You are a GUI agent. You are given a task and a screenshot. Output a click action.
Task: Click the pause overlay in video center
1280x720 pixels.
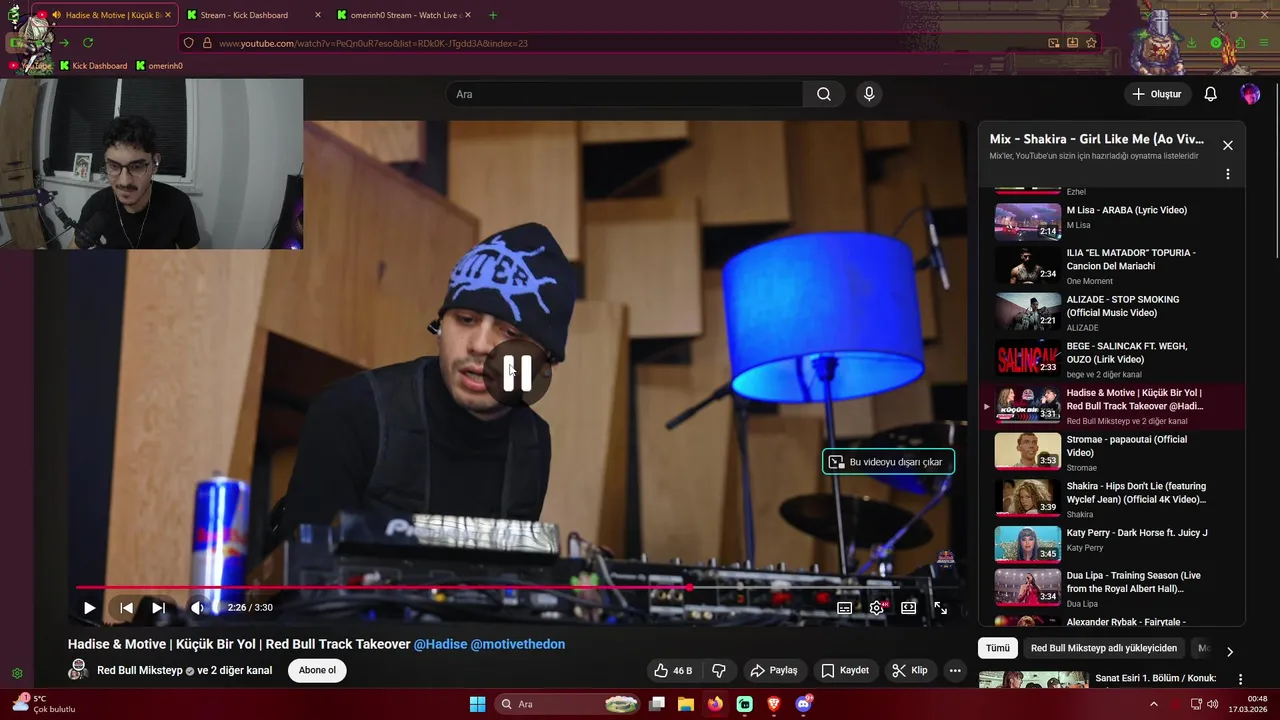[517, 373]
